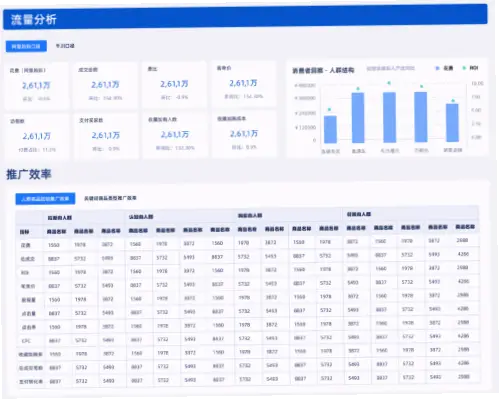499x399 pixels.
Task: Open the 成交金额 metric card
Action: pos(105,85)
